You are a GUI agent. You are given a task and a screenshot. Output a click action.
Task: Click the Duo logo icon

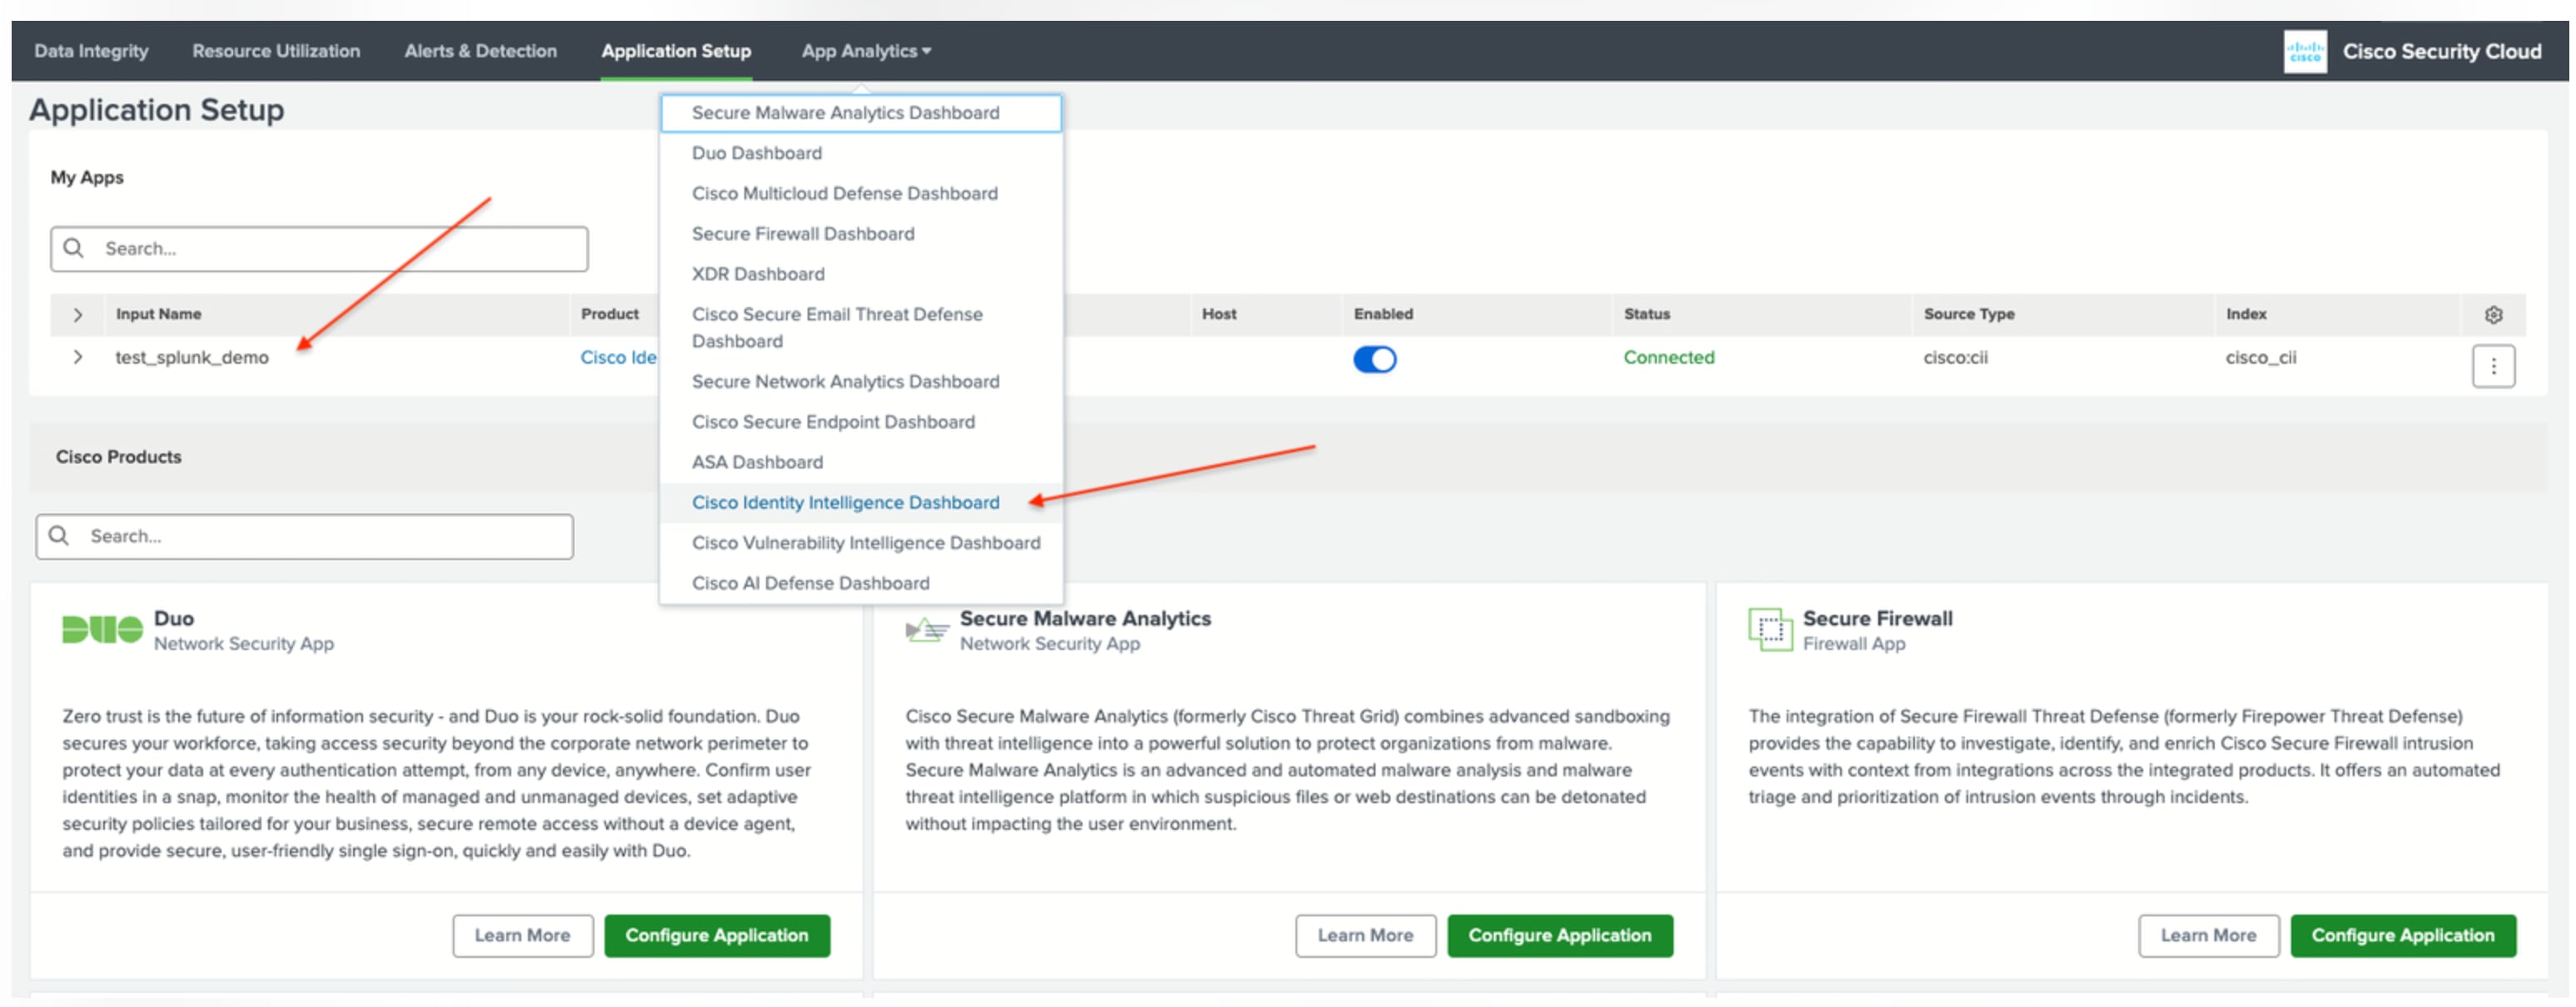[102, 629]
